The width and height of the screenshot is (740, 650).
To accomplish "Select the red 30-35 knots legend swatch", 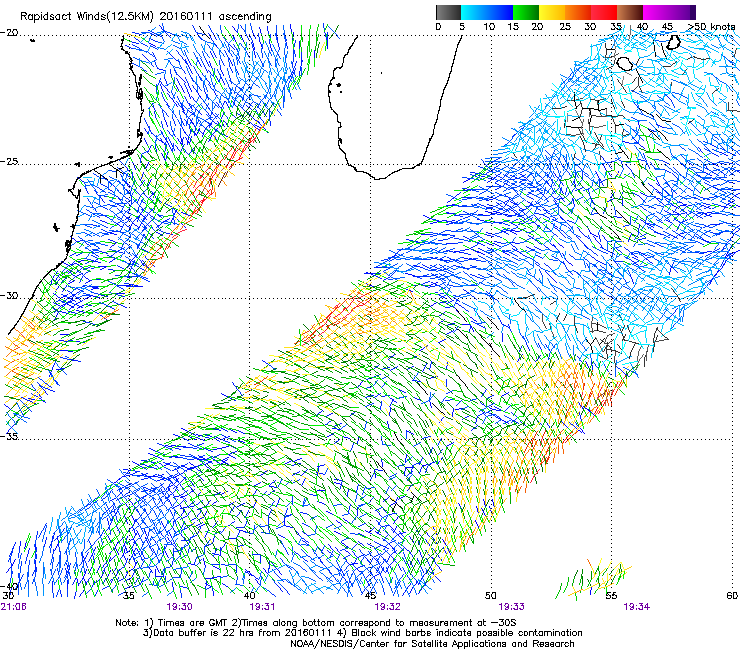I will click(x=604, y=12).
